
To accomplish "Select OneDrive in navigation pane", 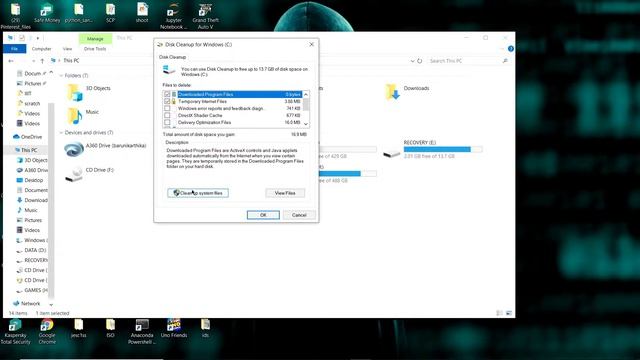I will [x=28, y=137].
